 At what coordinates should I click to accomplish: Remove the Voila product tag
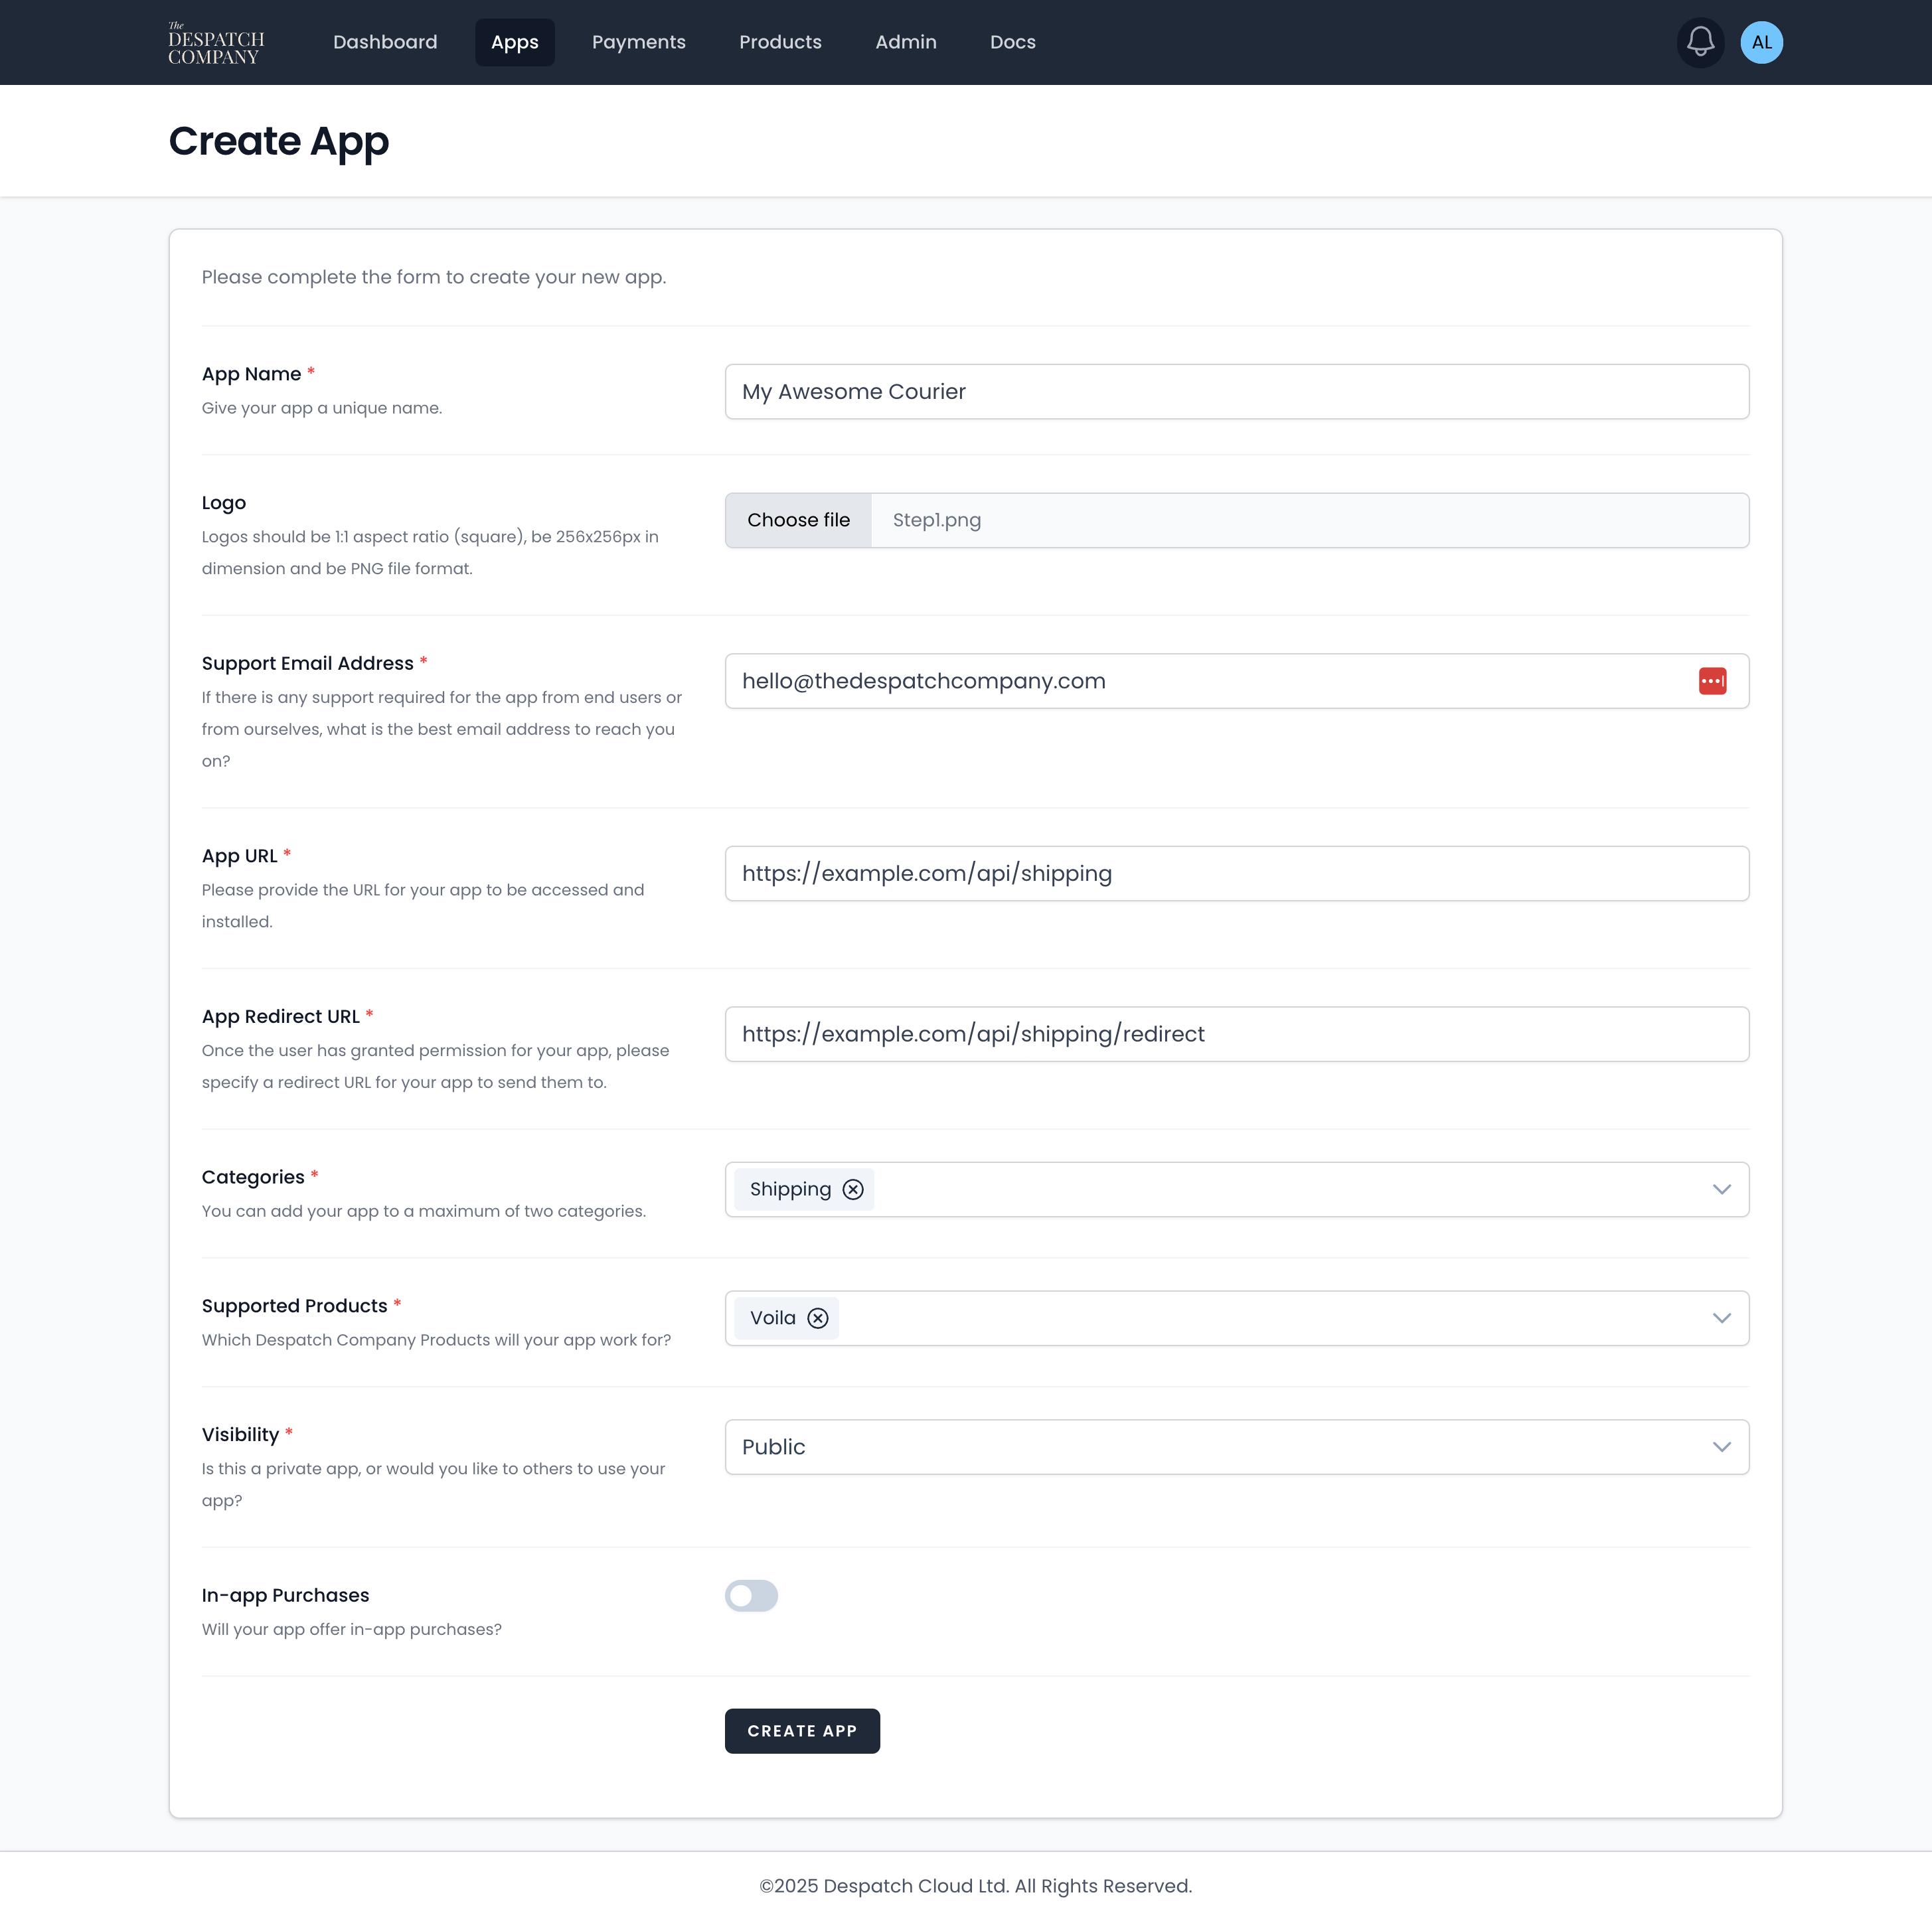(x=818, y=1318)
